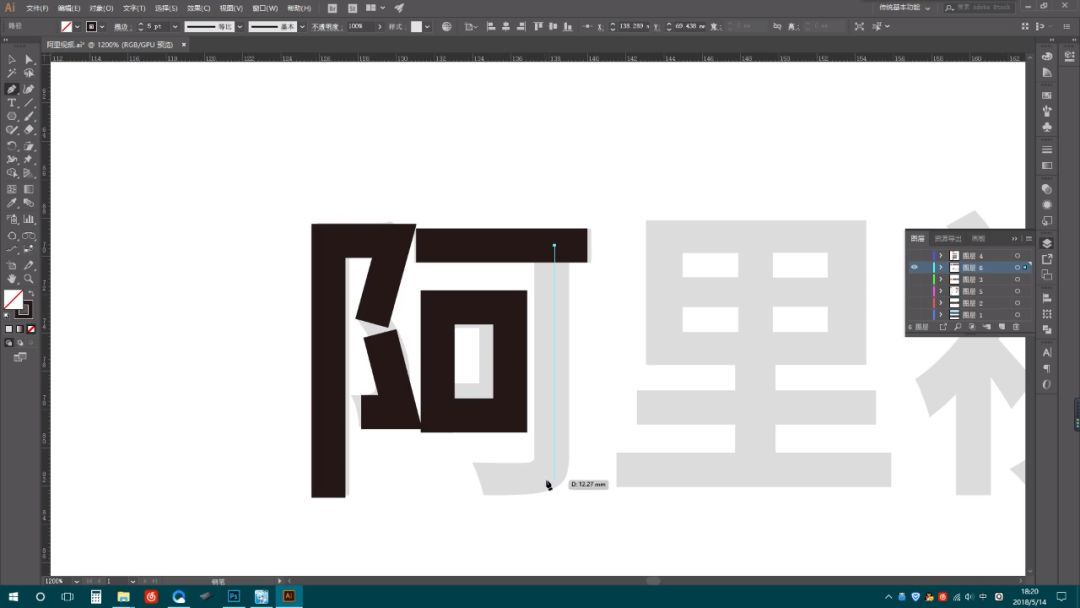Toggle visibility of 图层 3

tap(914, 279)
